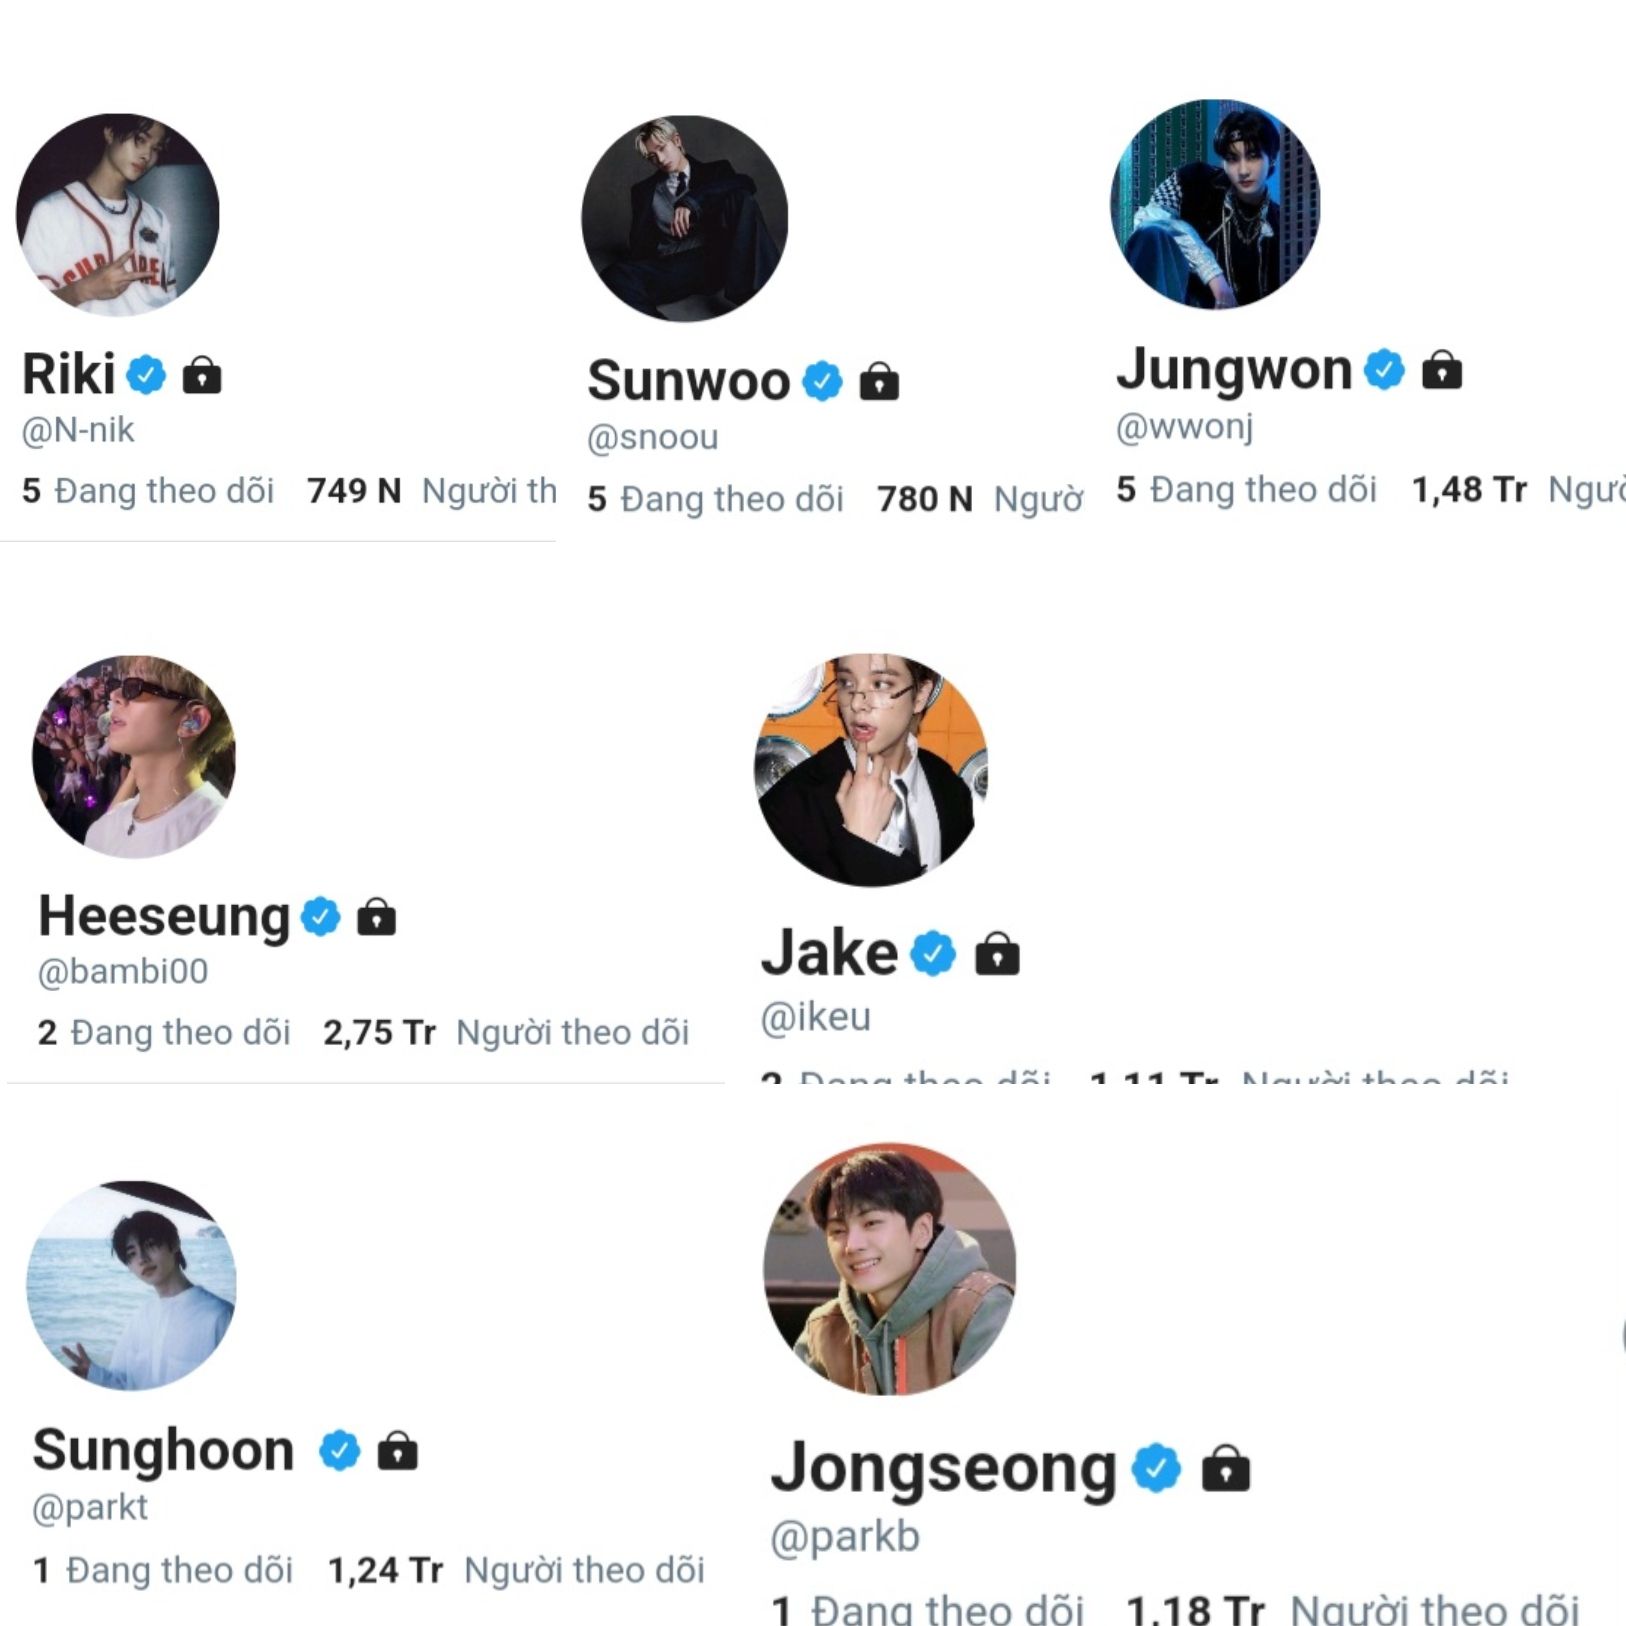Image resolution: width=1626 pixels, height=1626 pixels.
Task: Open Jungwon's 5 Đang theo dõi link
Action: click(x=1246, y=490)
